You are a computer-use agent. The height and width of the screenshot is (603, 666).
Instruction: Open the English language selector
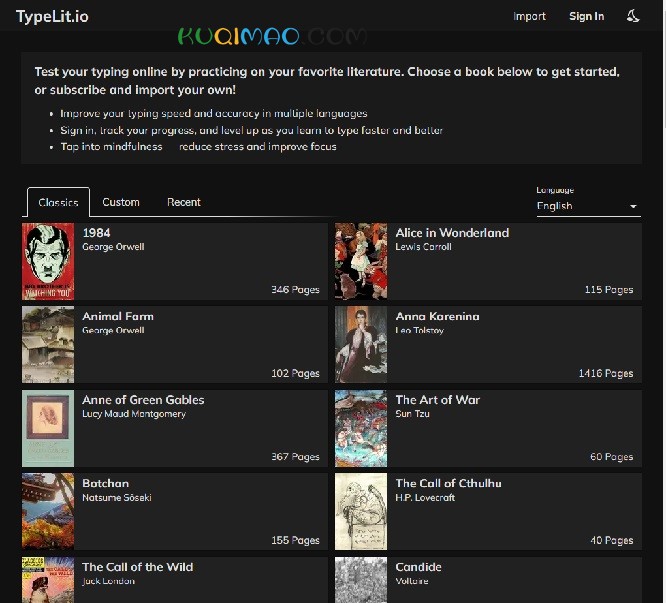click(x=589, y=206)
